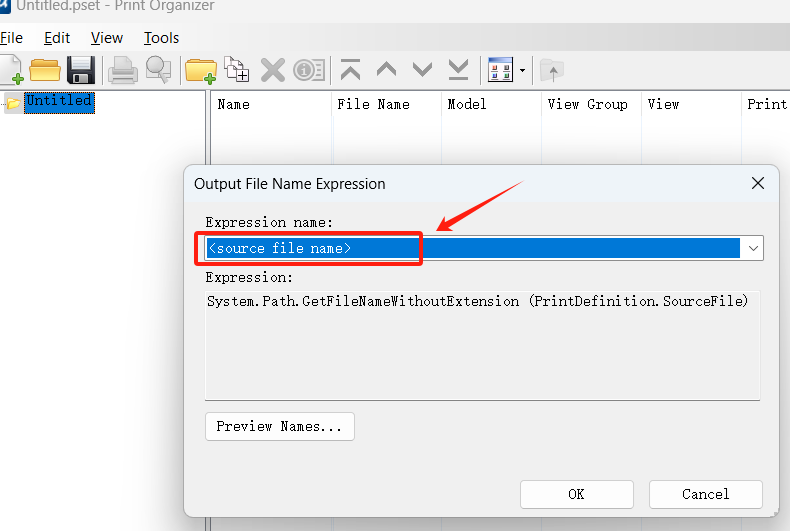Click the Move to Top arrow icon
Viewport: 790px width, 531px height.
pos(350,70)
